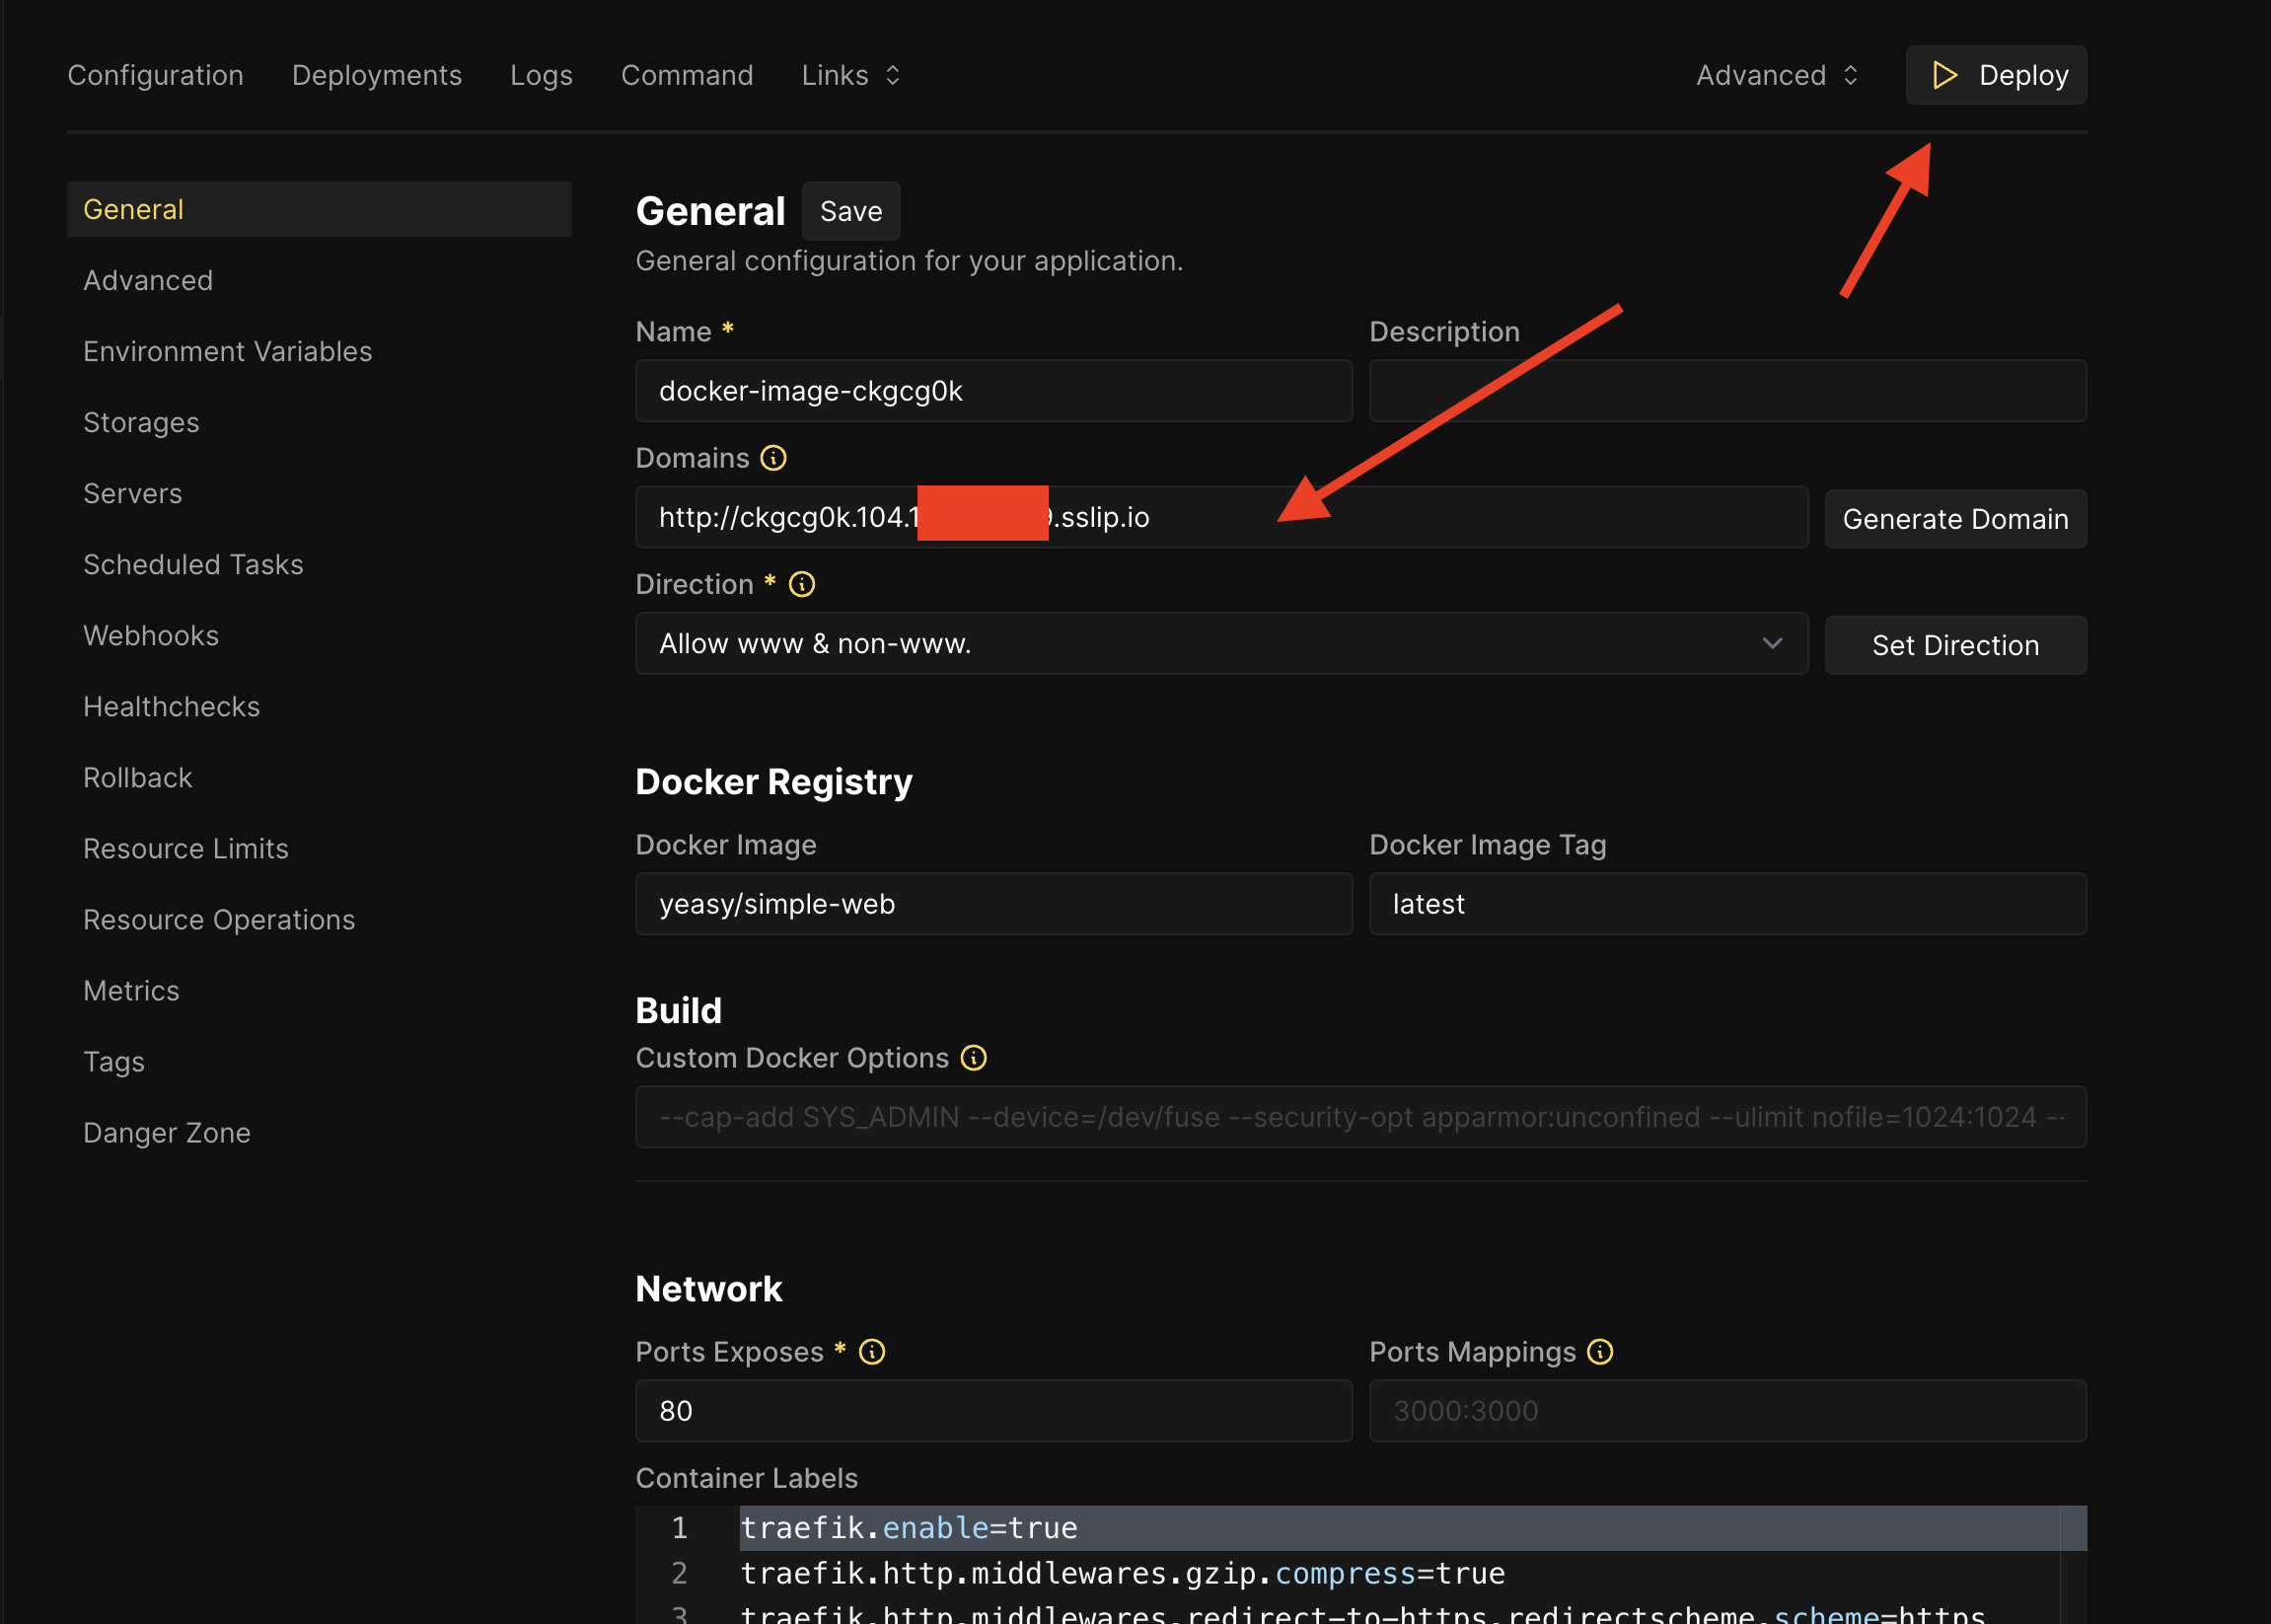Focus the Name input field

pyautogui.click(x=994, y=391)
